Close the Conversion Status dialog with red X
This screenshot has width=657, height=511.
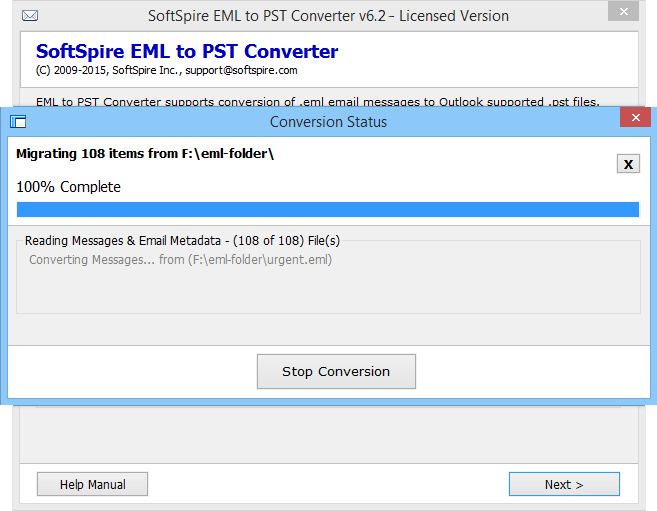pyautogui.click(x=635, y=118)
